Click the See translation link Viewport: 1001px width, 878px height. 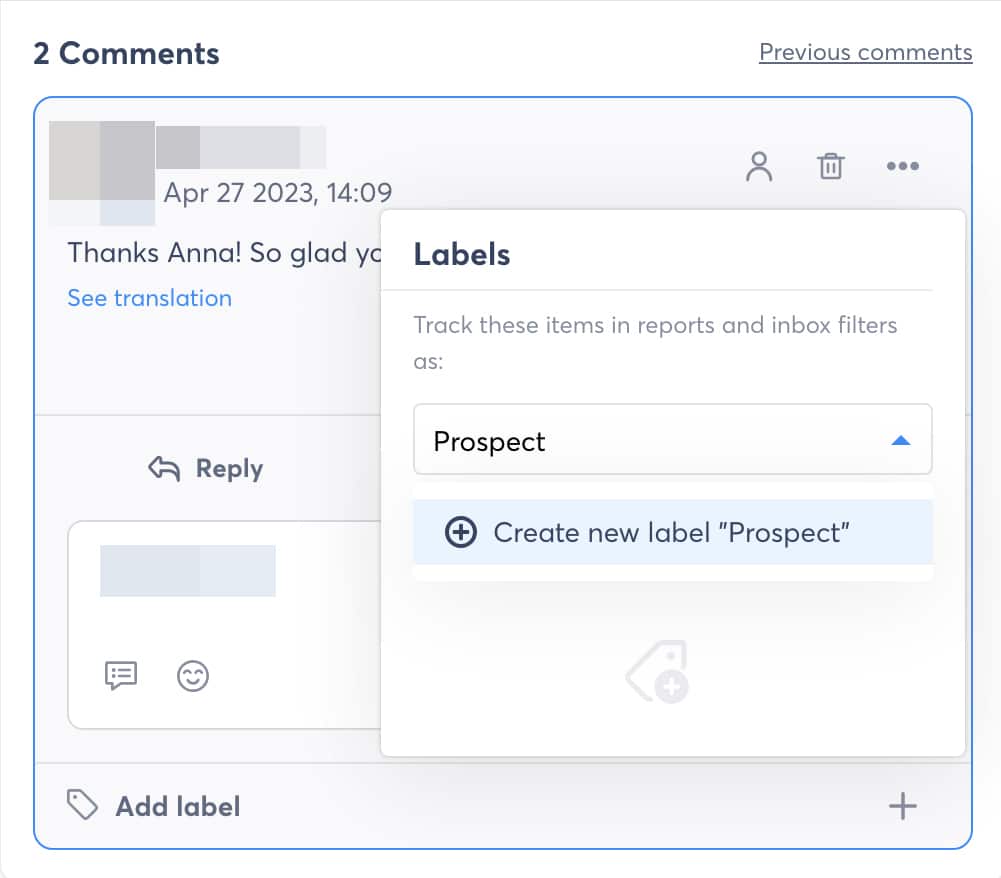[x=149, y=298]
